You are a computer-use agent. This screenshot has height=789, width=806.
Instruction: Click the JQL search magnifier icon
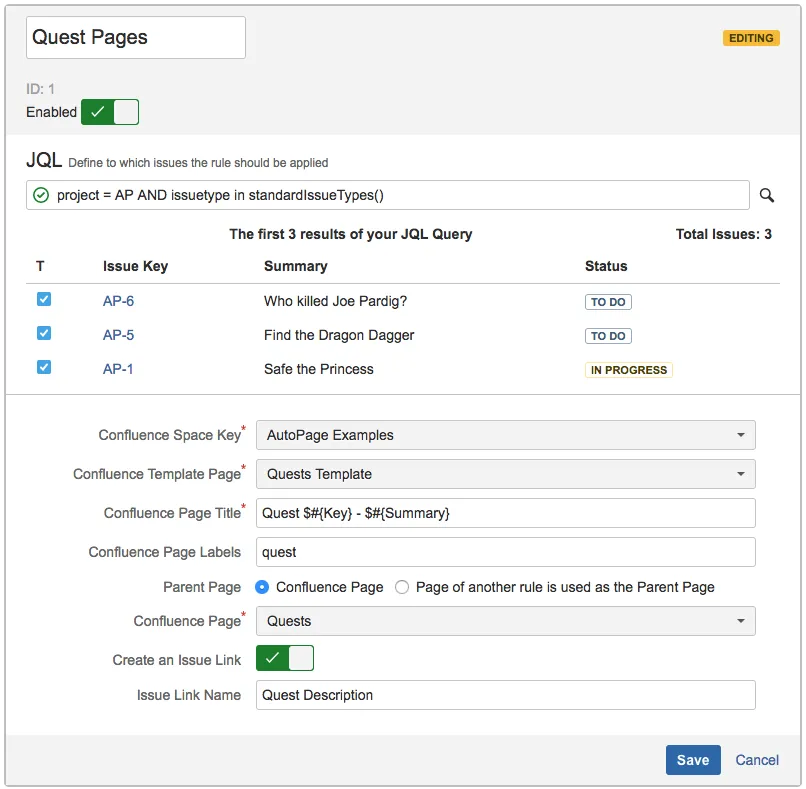tap(767, 195)
